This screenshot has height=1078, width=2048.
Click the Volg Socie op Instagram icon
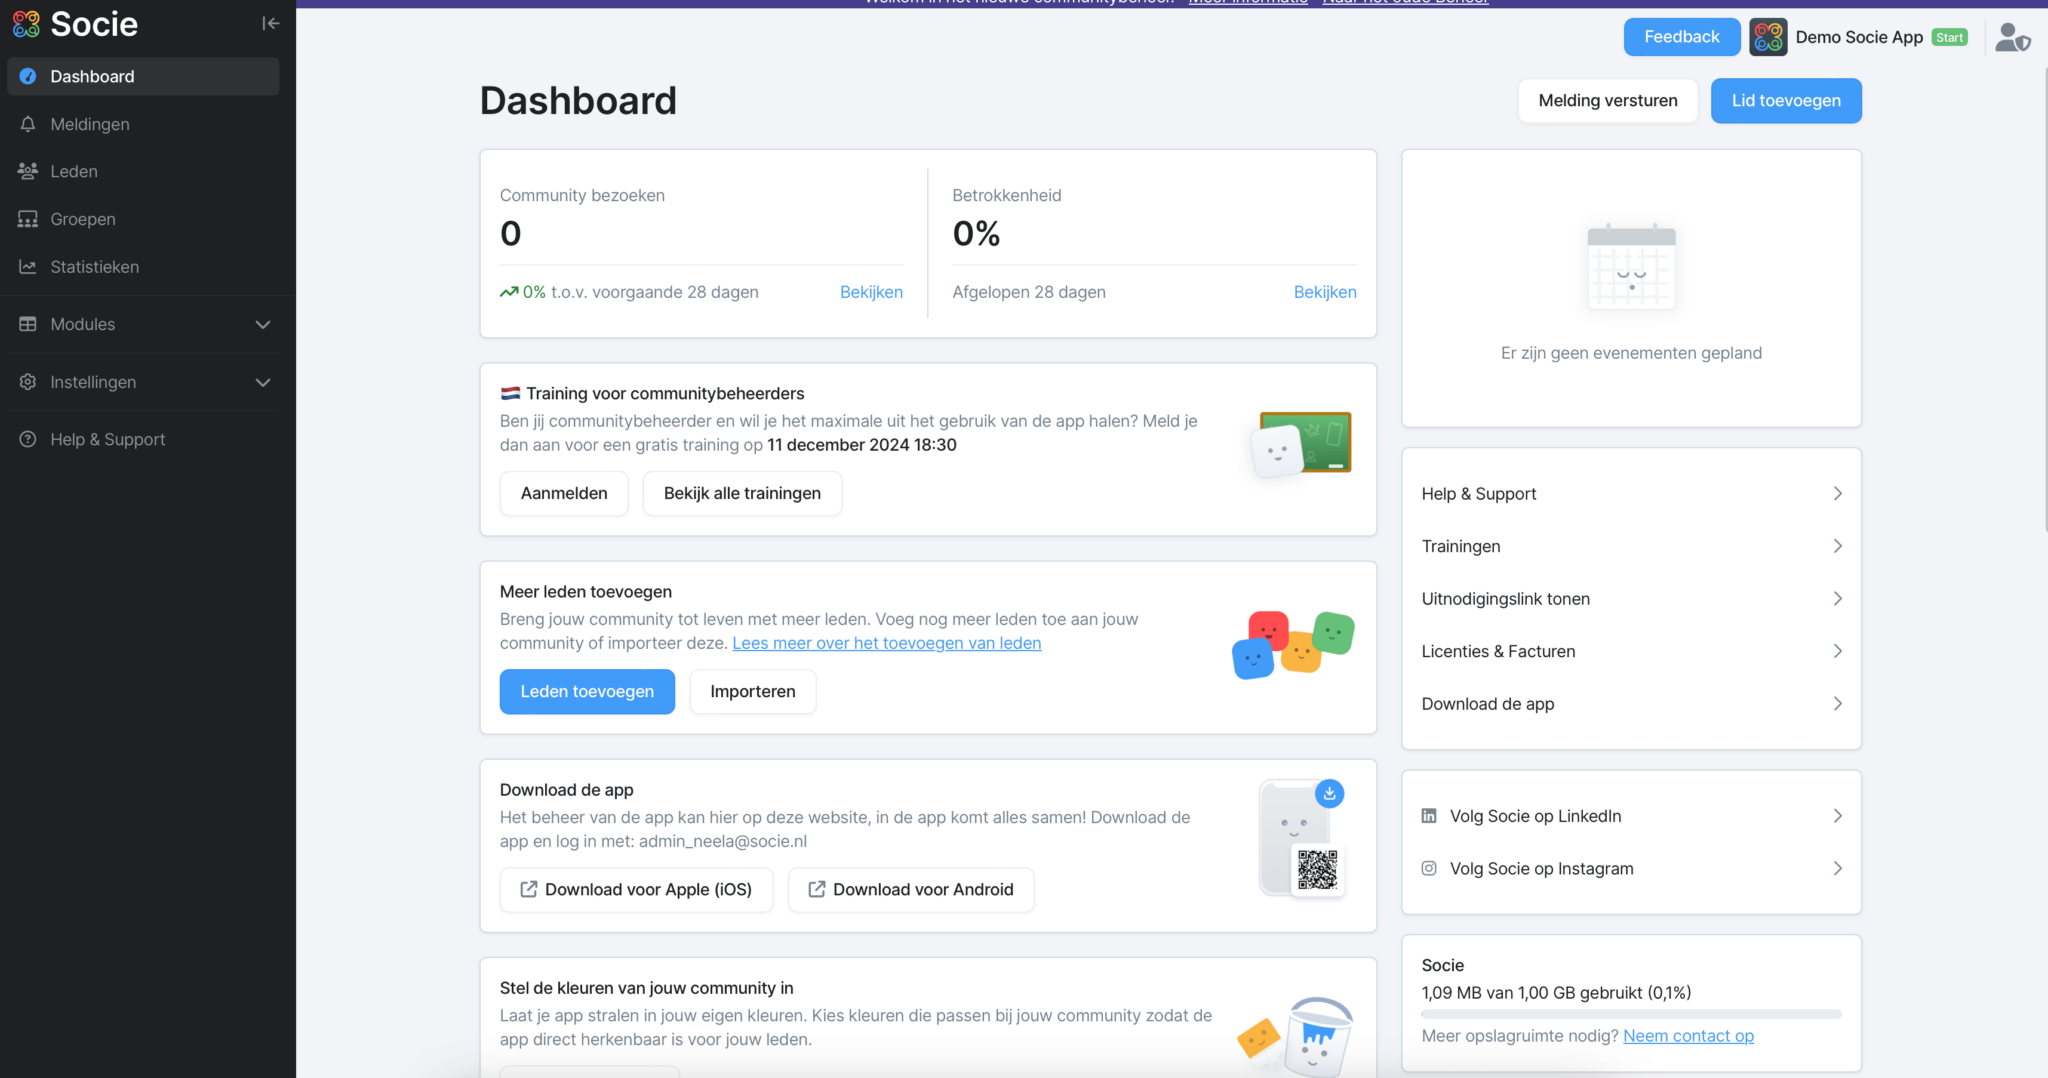[x=1429, y=868]
